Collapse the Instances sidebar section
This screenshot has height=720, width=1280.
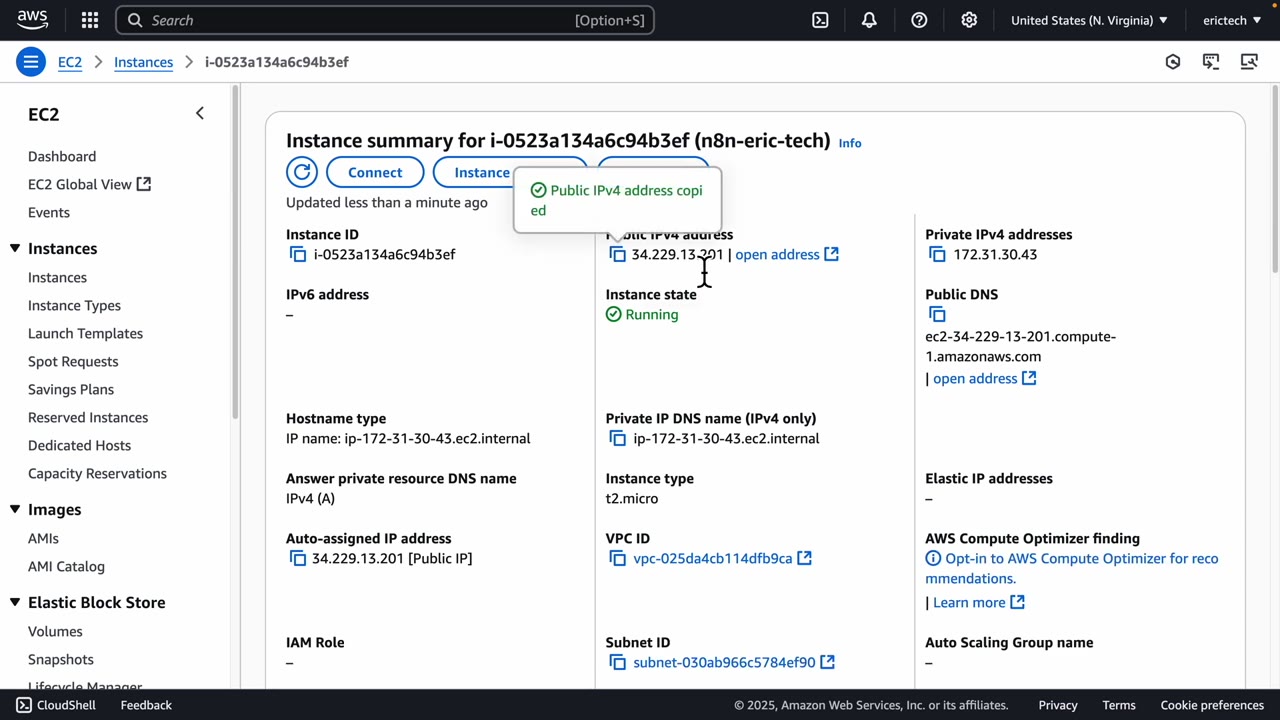[15, 248]
